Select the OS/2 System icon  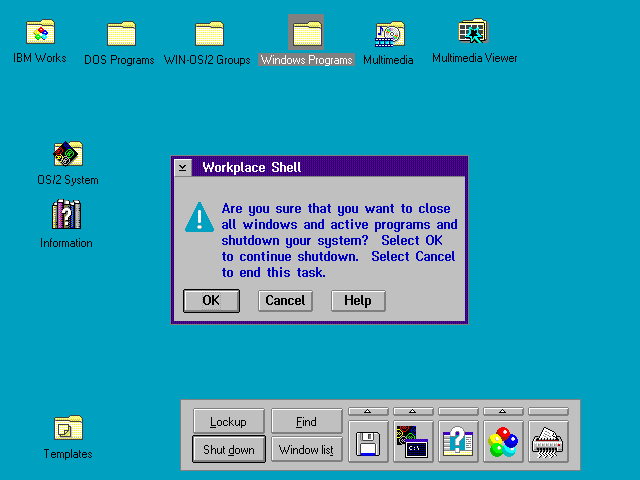[x=68, y=153]
